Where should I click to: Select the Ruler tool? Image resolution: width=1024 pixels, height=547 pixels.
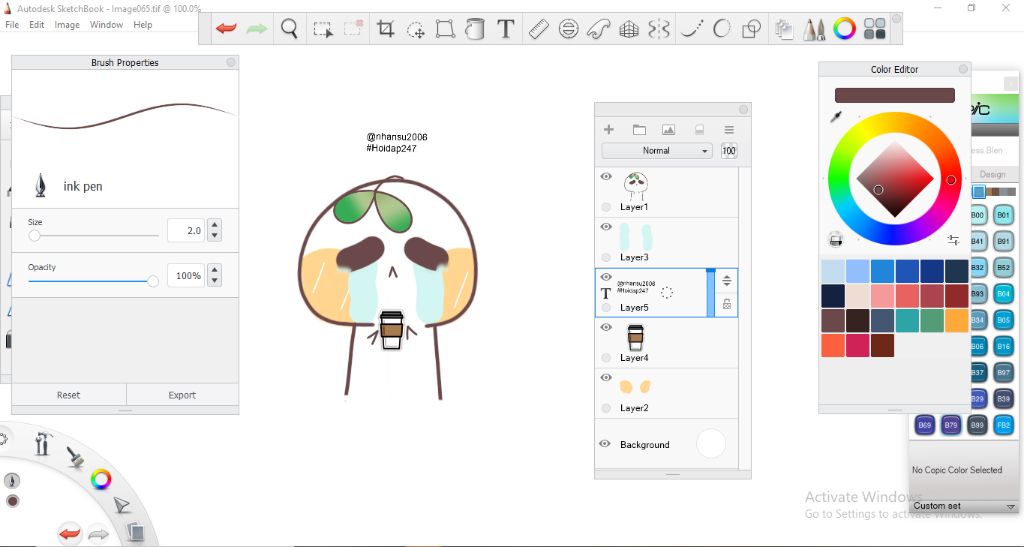pos(538,29)
